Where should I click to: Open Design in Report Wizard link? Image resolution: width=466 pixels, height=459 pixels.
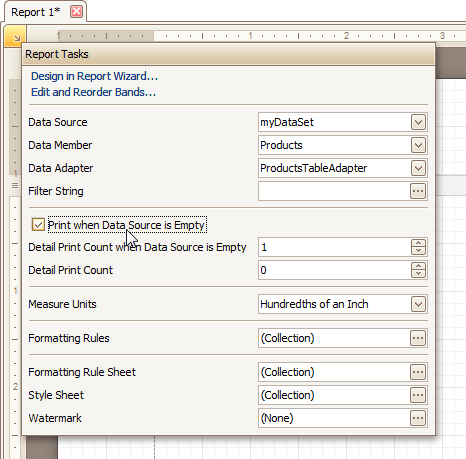coord(94,76)
